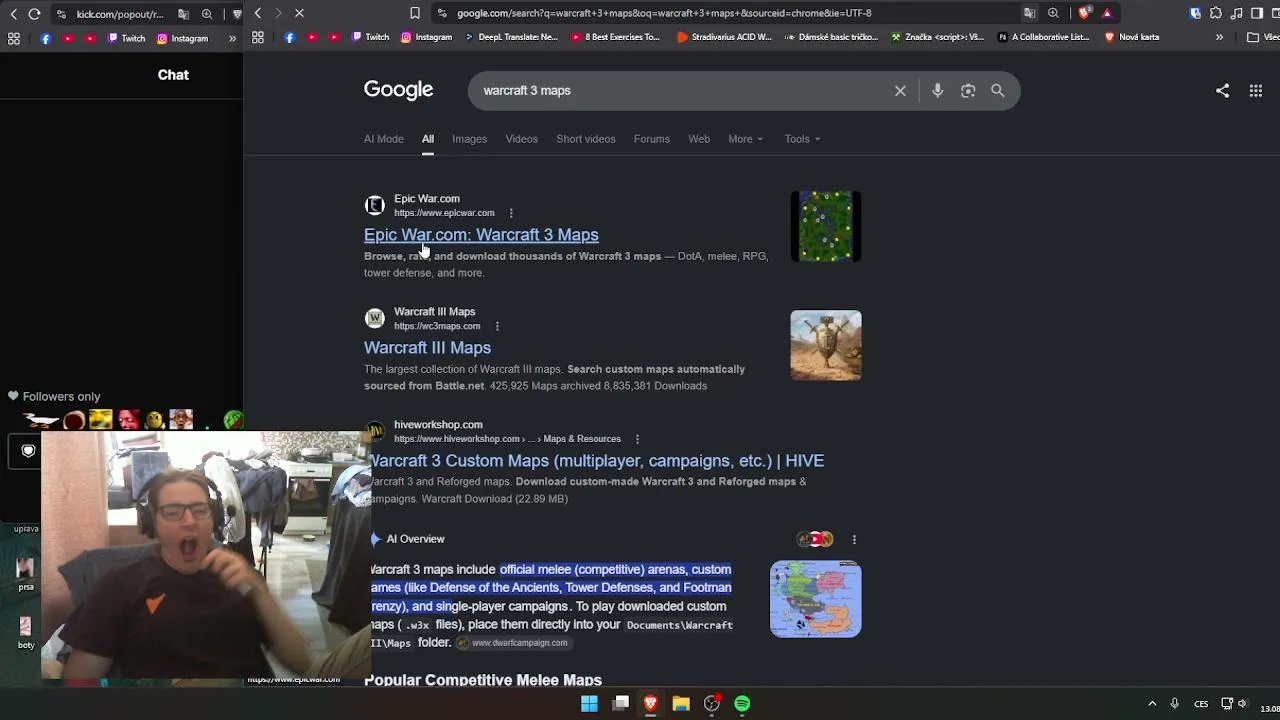The height and width of the screenshot is (720, 1280).
Task: Click the CES language indicator
Action: tap(1202, 704)
